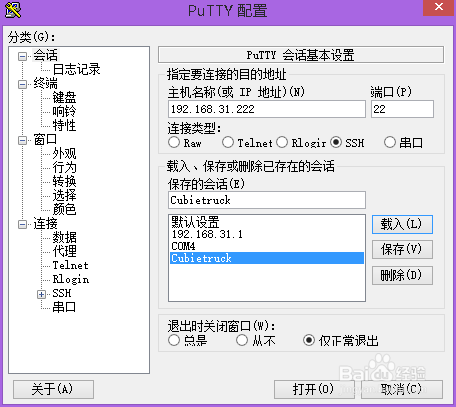Click 关于(A) about button
456x407 pixels.
[53, 389]
